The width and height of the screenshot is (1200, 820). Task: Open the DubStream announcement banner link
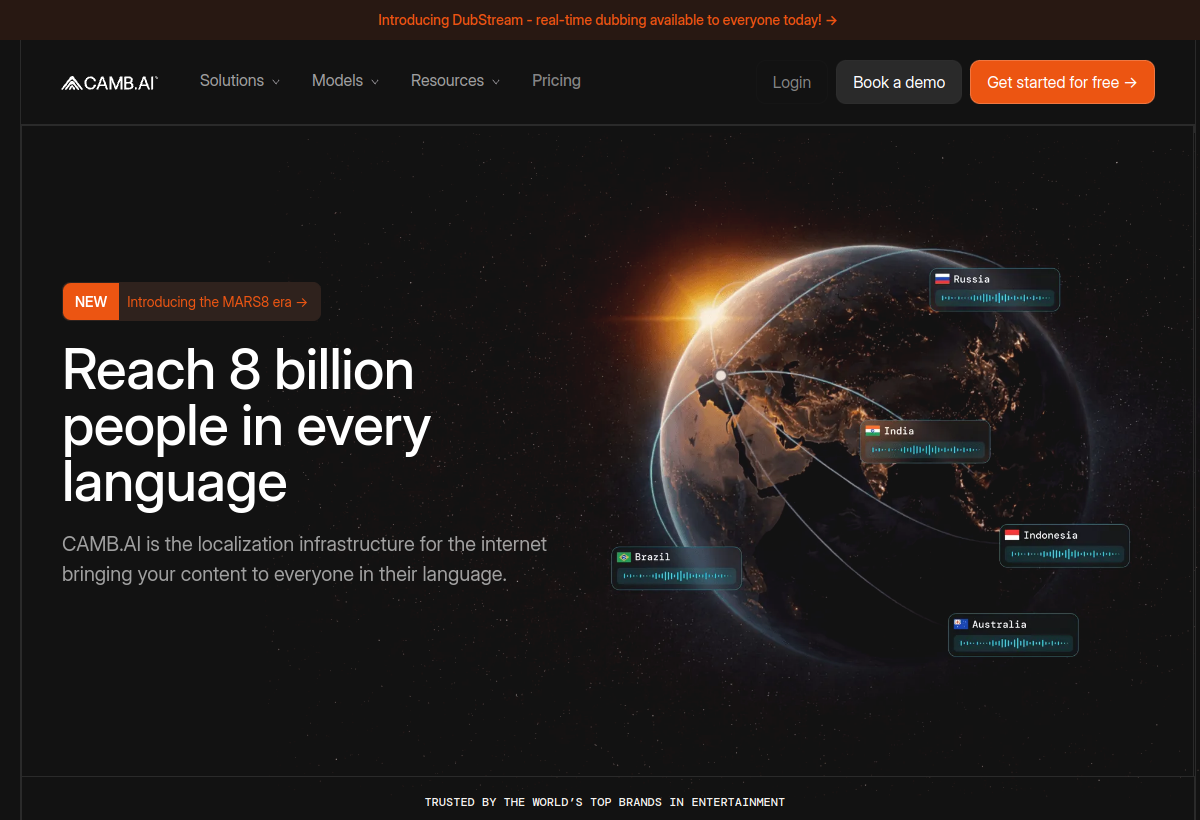point(607,20)
